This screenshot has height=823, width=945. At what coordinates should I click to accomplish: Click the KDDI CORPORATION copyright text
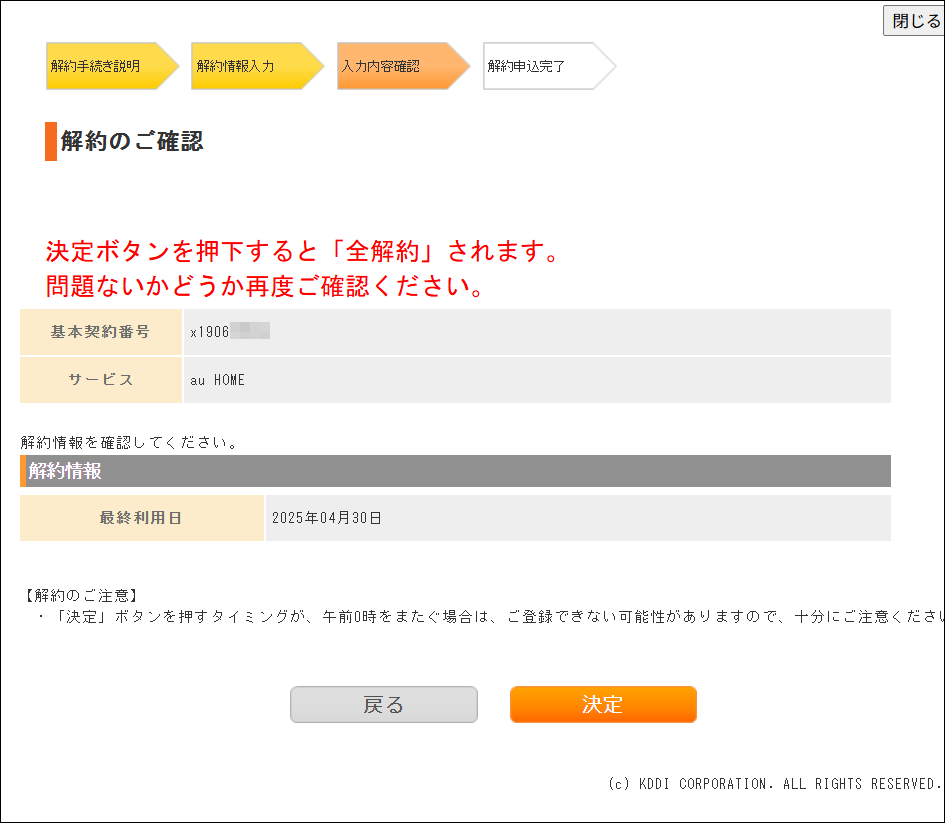[x=774, y=784]
